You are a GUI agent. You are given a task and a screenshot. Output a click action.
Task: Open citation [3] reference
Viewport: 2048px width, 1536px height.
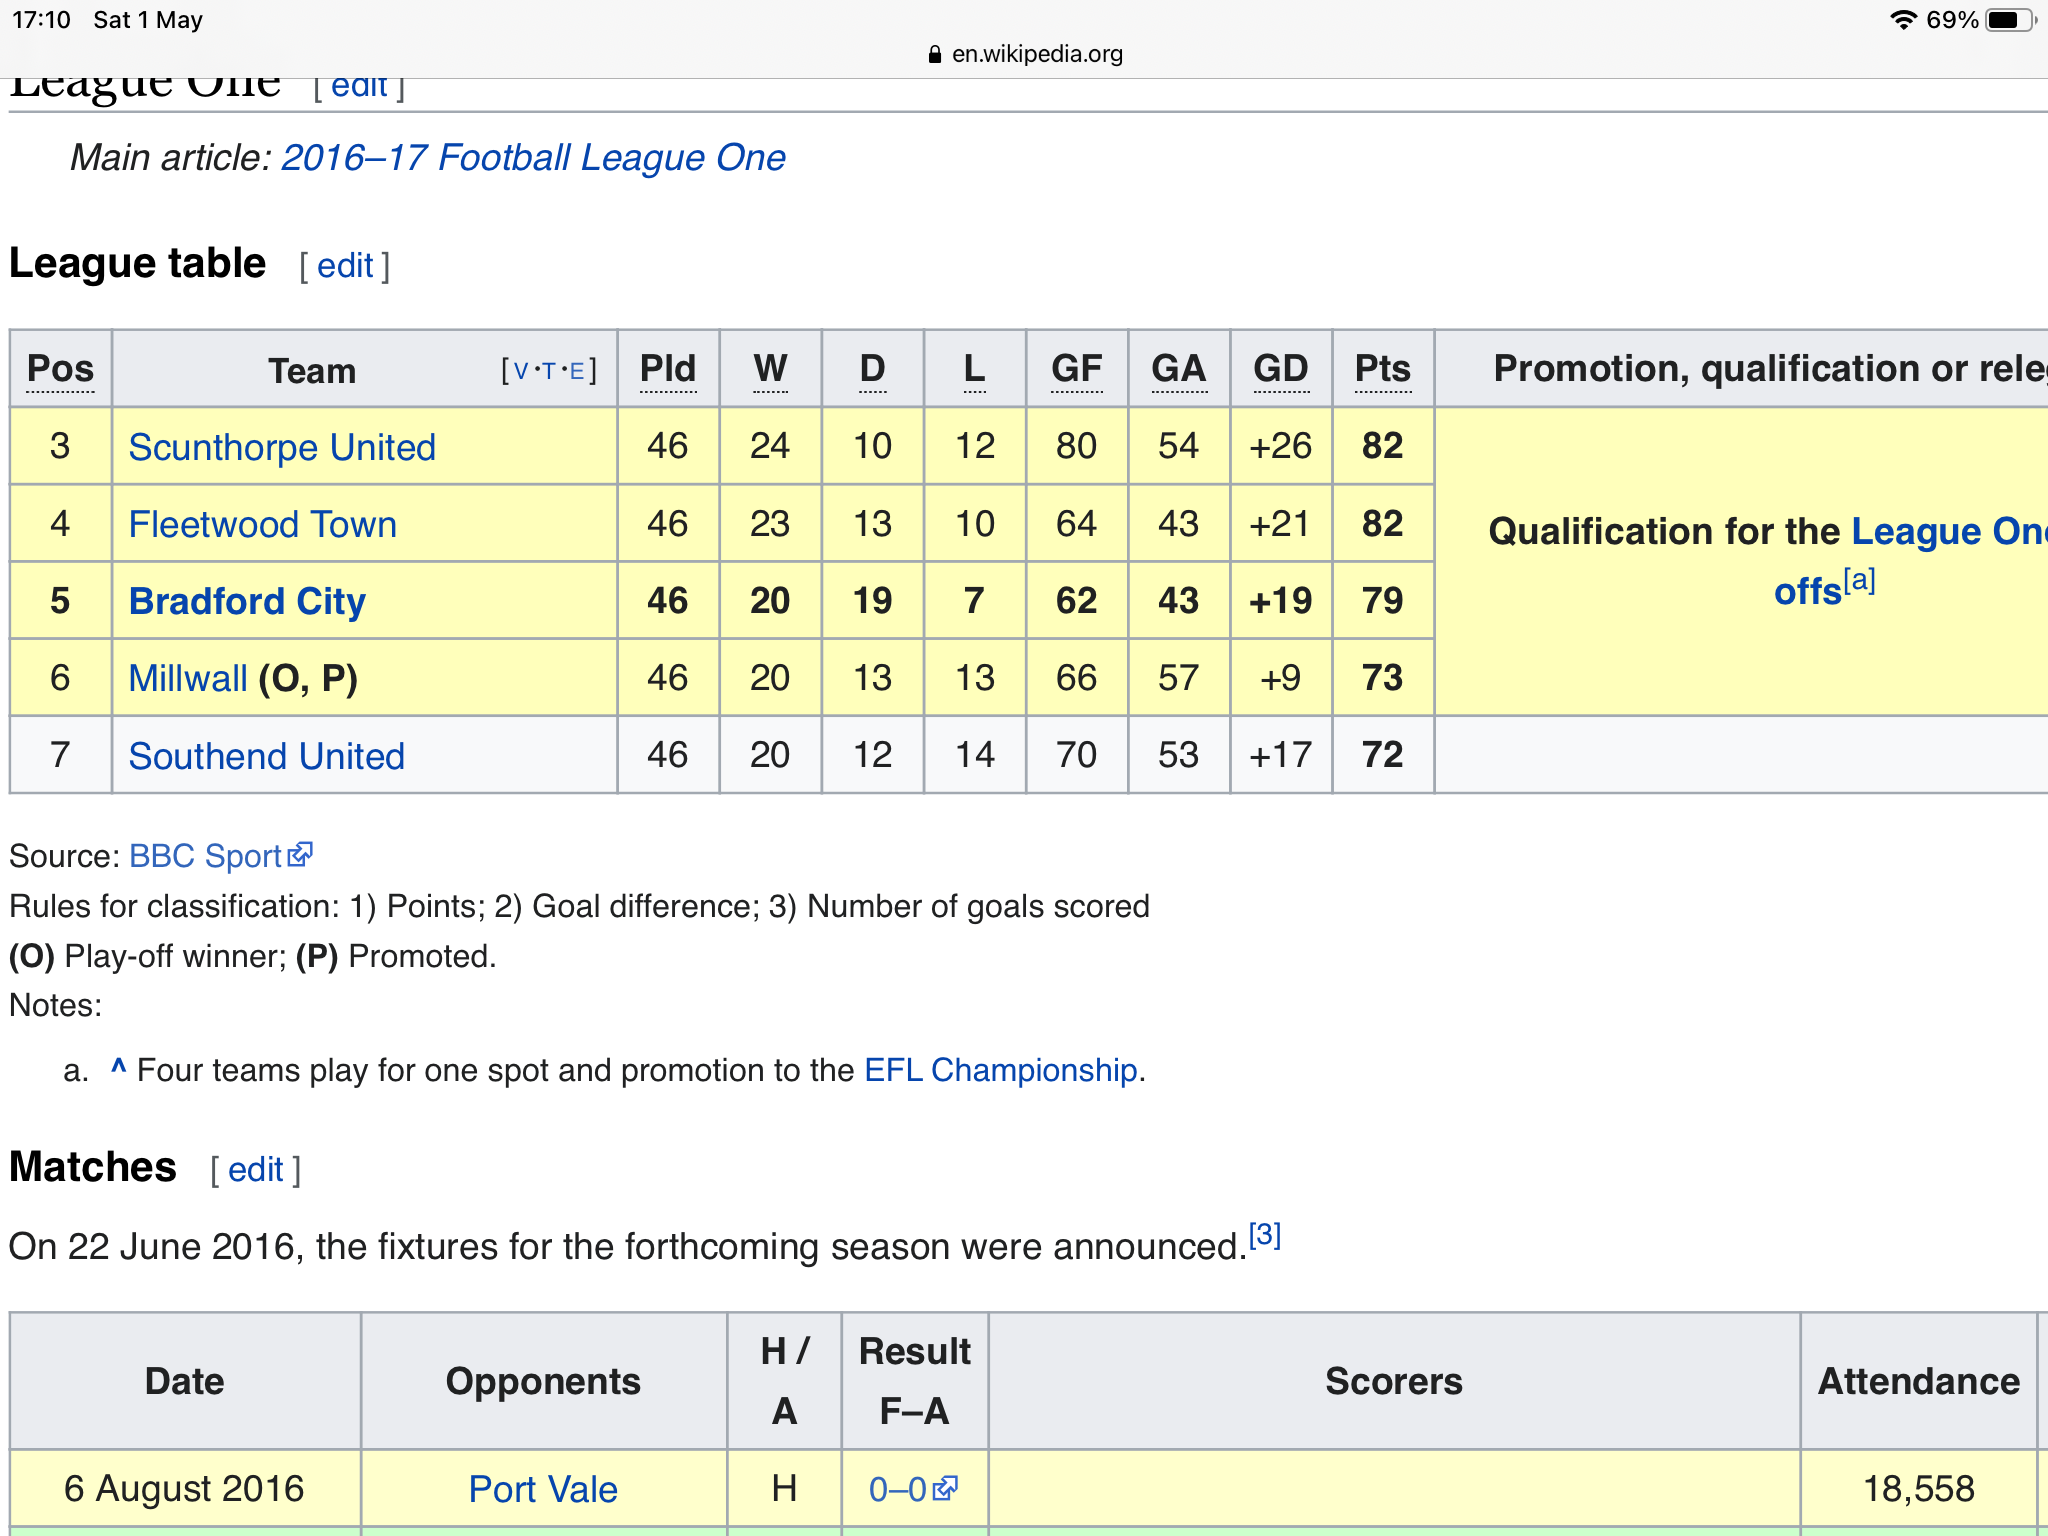[1265, 1235]
